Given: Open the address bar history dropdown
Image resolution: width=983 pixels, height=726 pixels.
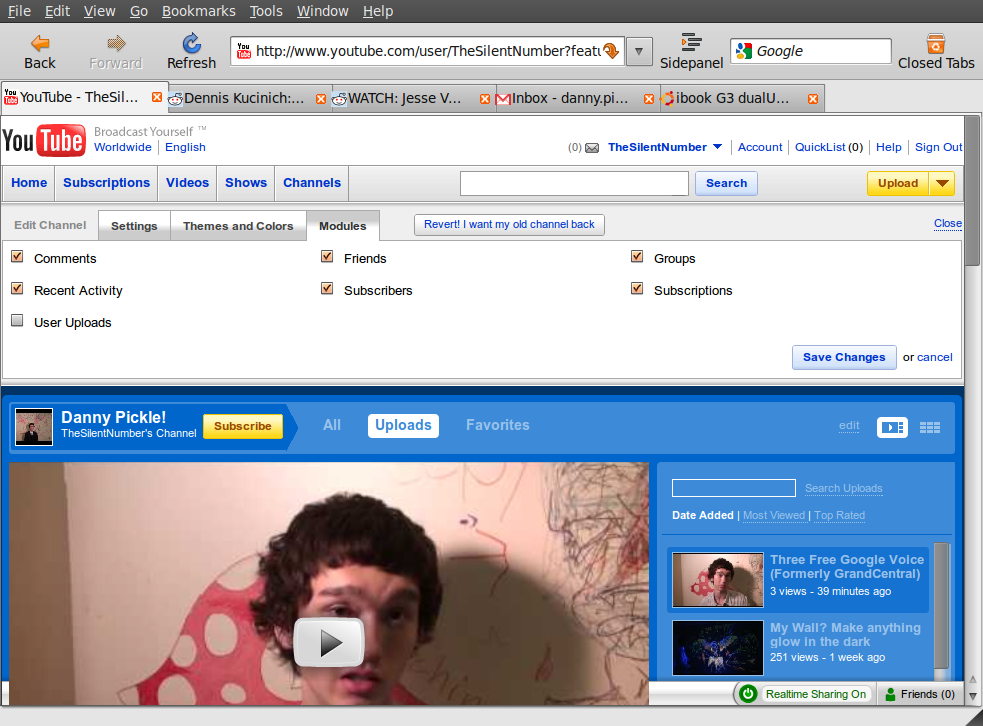Looking at the screenshot, I should [639, 51].
